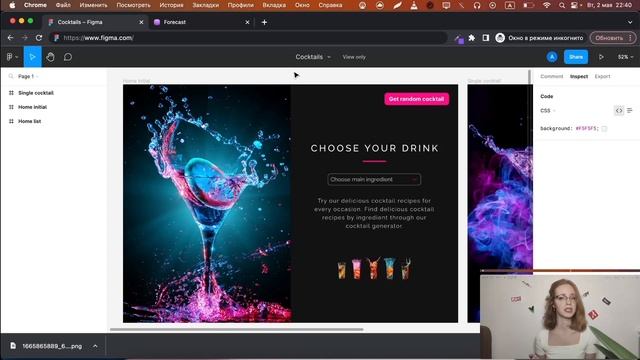This screenshot has width=640, height=360.
Task: Go forward in browser
Action: [x=24, y=38]
